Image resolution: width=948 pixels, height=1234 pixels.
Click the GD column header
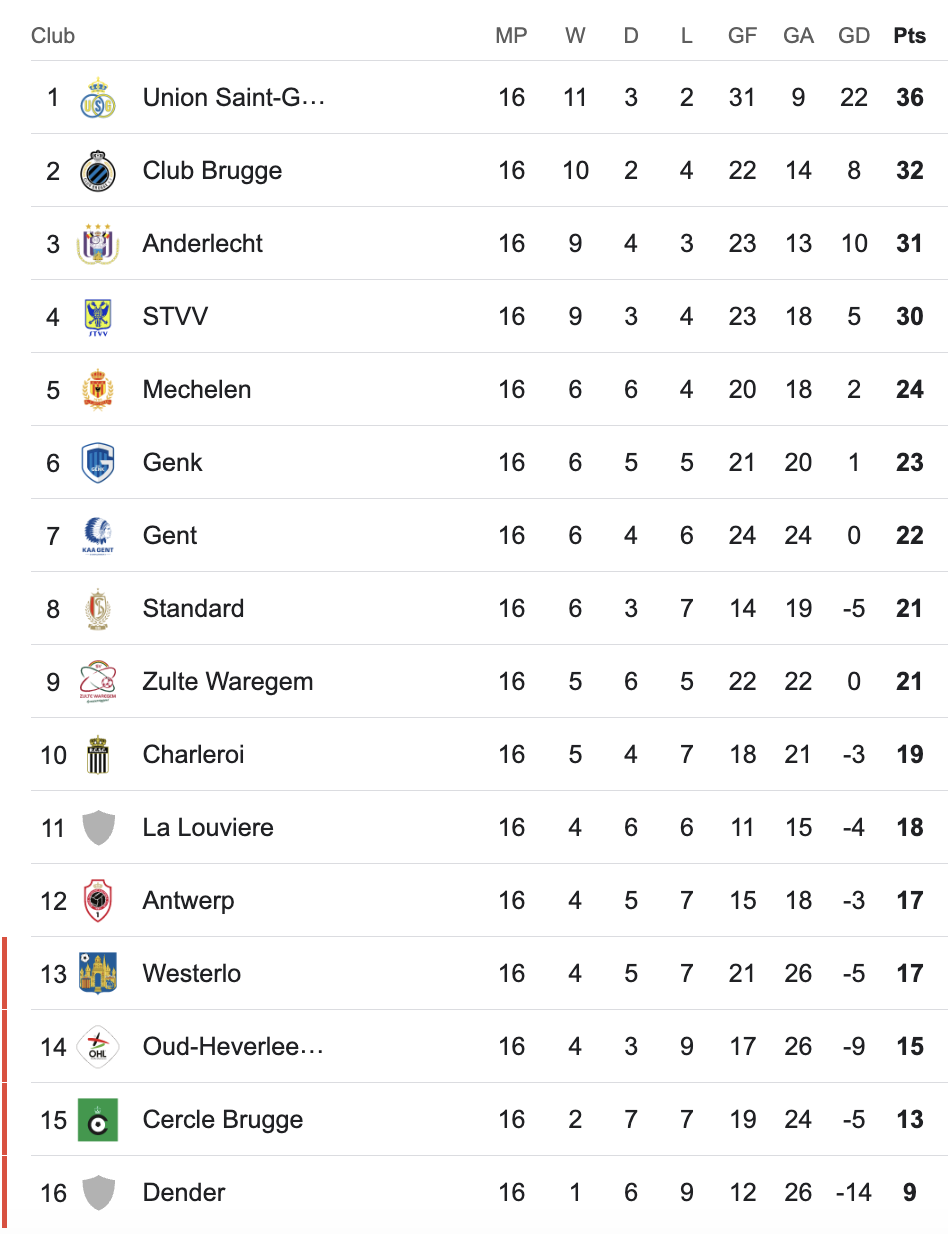point(854,36)
